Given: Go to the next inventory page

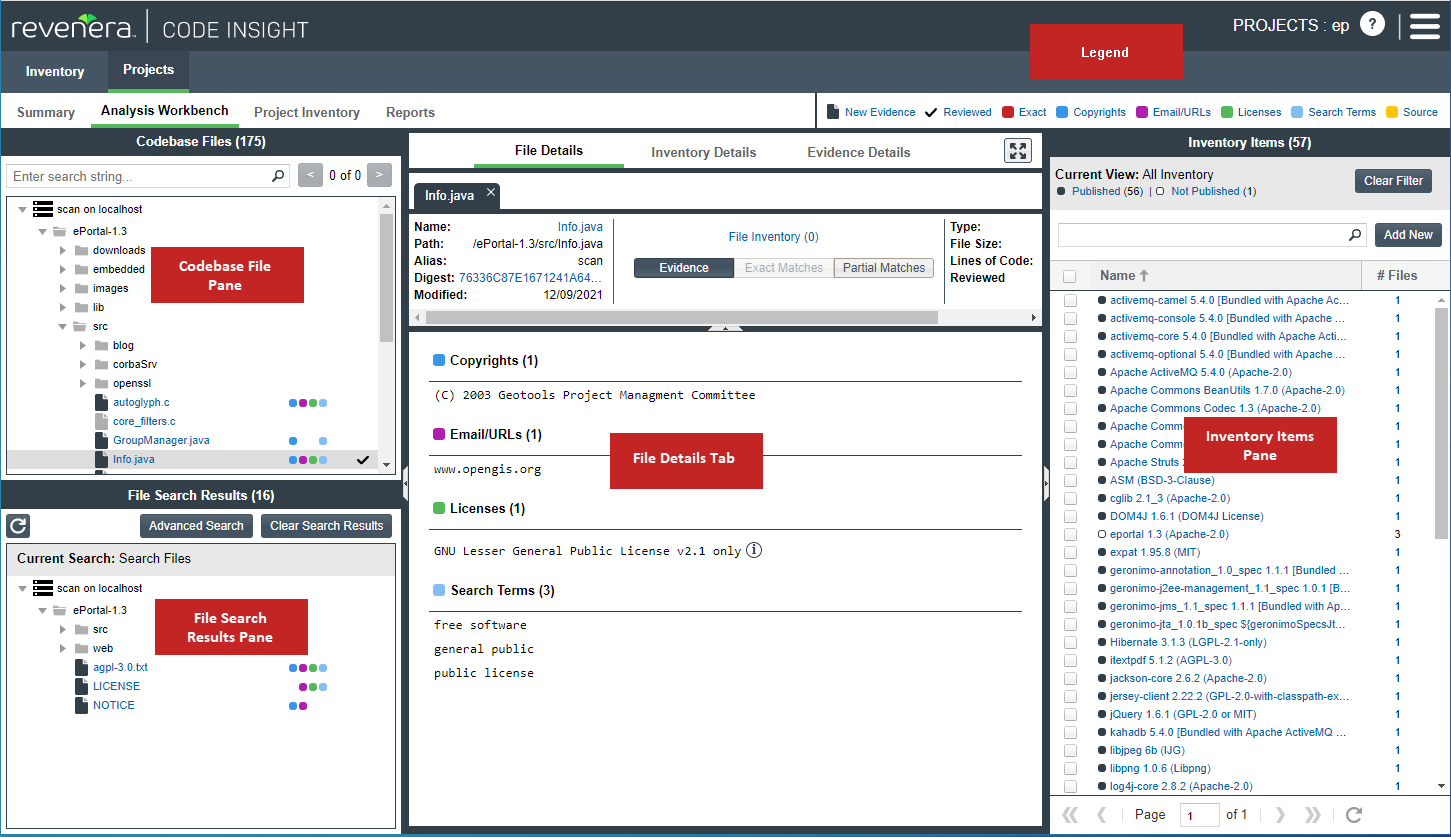Looking at the screenshot, I should click(x=1280, y=814).
